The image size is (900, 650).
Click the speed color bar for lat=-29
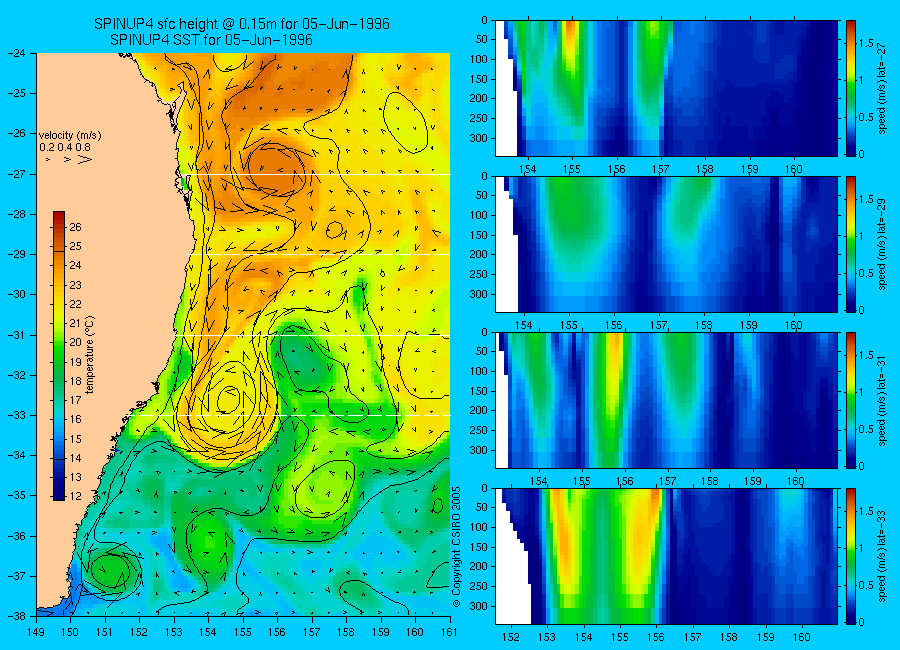pos(851,244)
